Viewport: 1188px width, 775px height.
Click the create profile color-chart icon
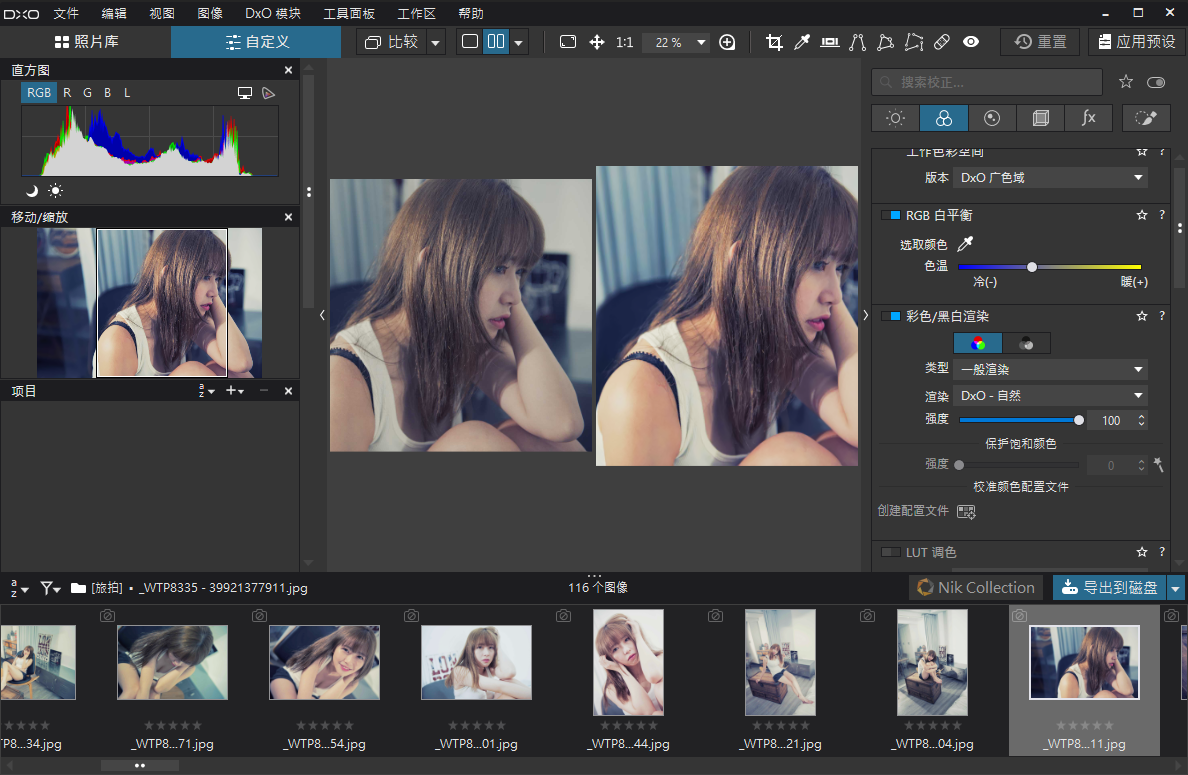pyautogui.click(x=966, y=511)
